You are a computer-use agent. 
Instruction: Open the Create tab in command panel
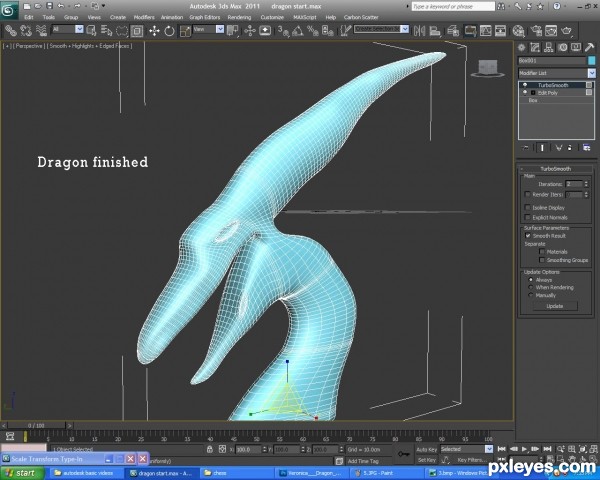tap(521, 47)
